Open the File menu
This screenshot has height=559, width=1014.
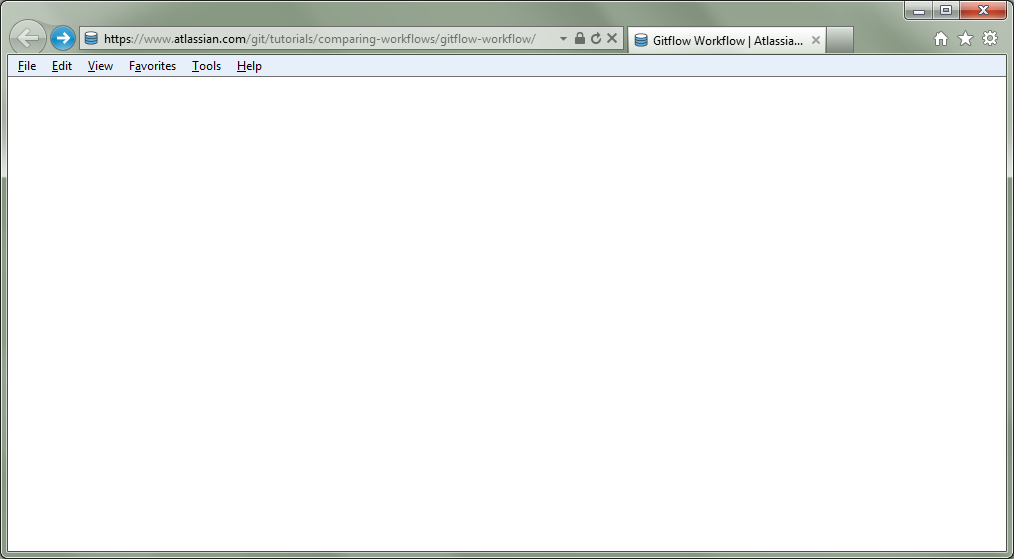27,66
